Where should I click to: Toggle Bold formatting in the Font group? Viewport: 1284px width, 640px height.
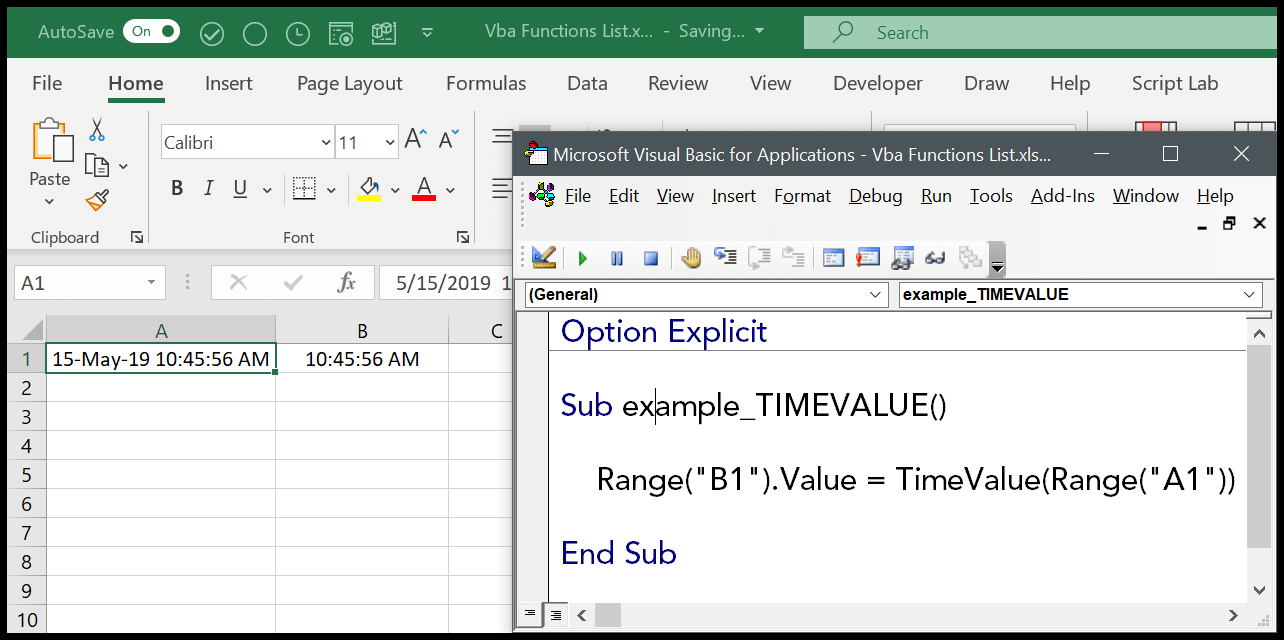point(177,187)
